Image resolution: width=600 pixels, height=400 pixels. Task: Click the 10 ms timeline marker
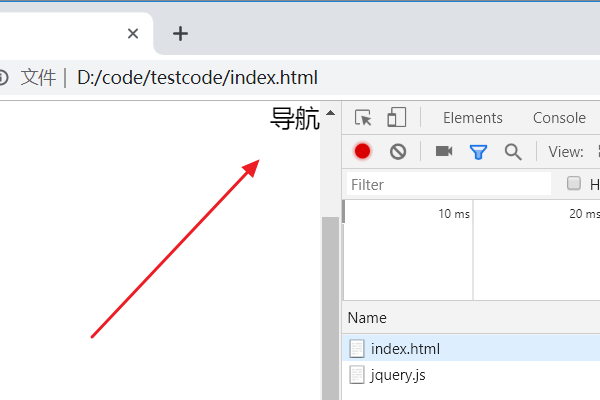pos(454,214)
